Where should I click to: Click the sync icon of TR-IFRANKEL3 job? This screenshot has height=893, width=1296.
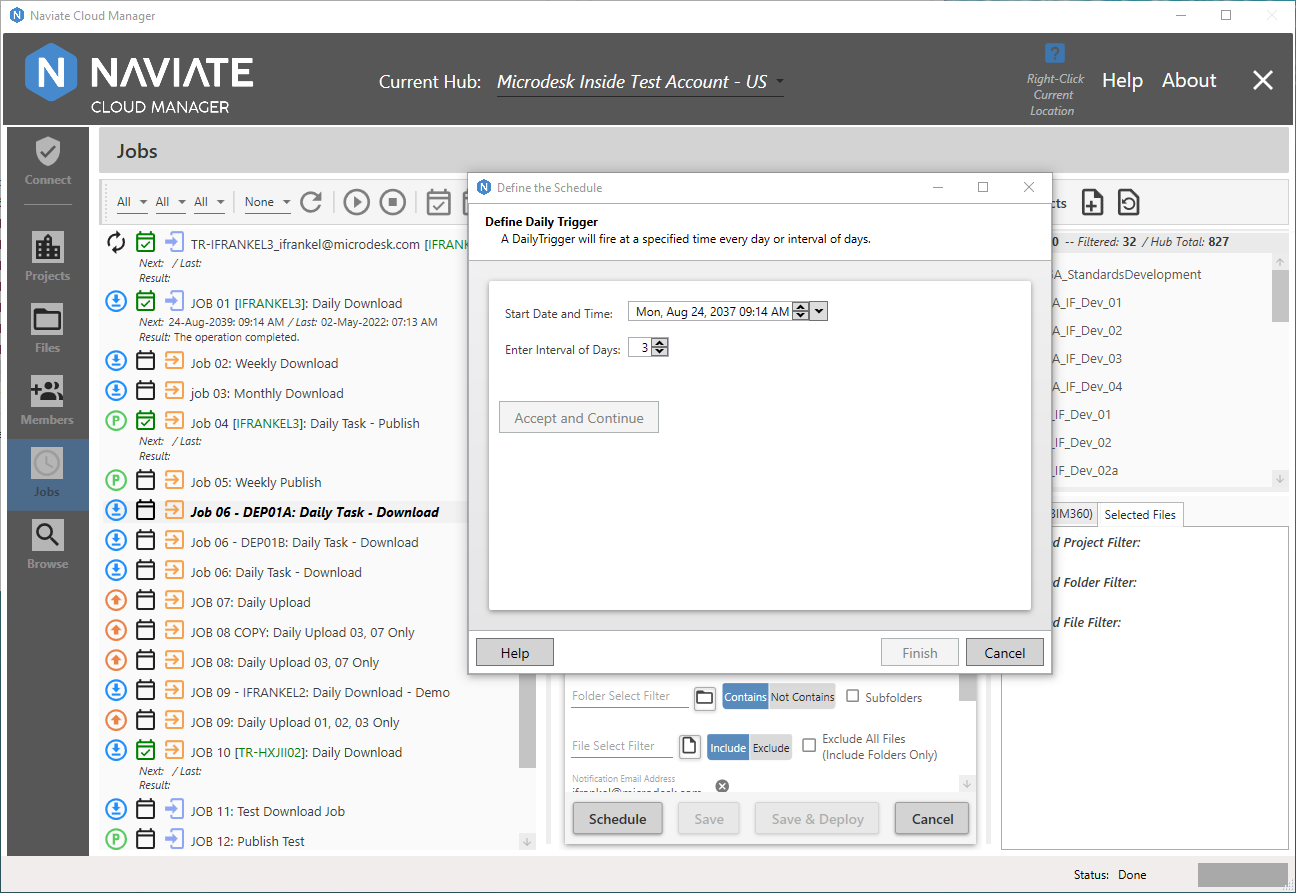[x=116, y=243]
